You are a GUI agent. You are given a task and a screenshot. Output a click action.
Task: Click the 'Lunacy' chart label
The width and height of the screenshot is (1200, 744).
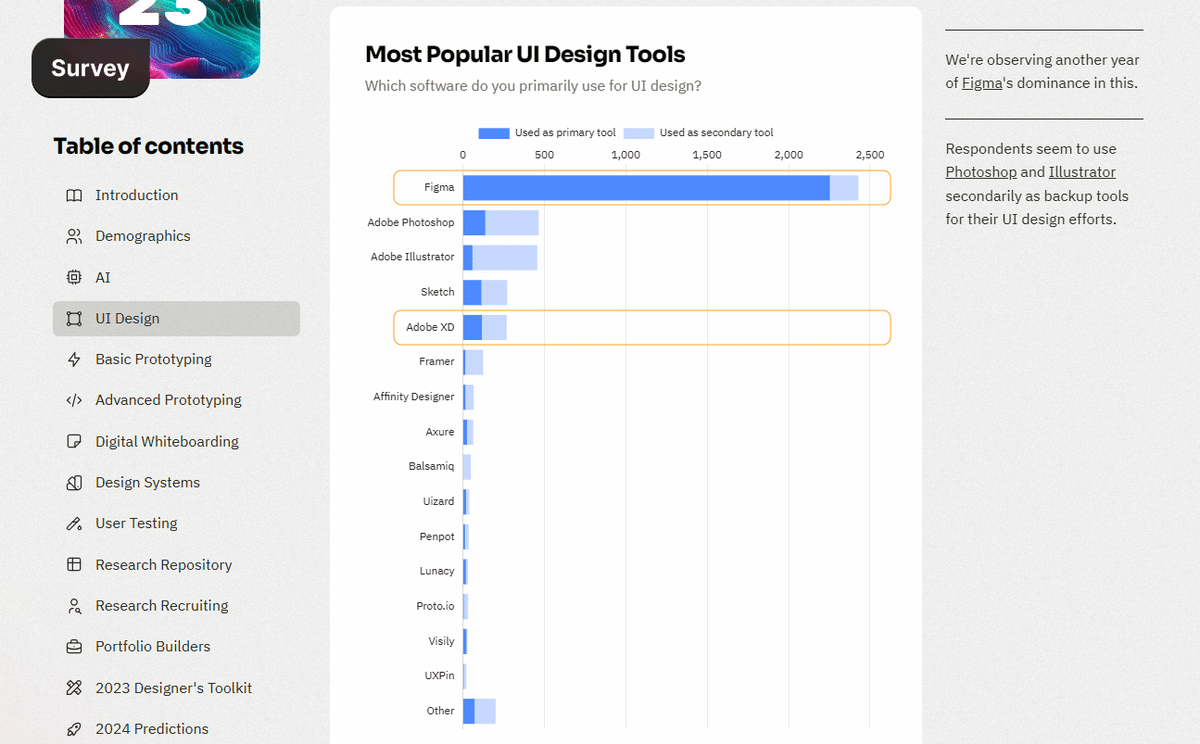437,571
